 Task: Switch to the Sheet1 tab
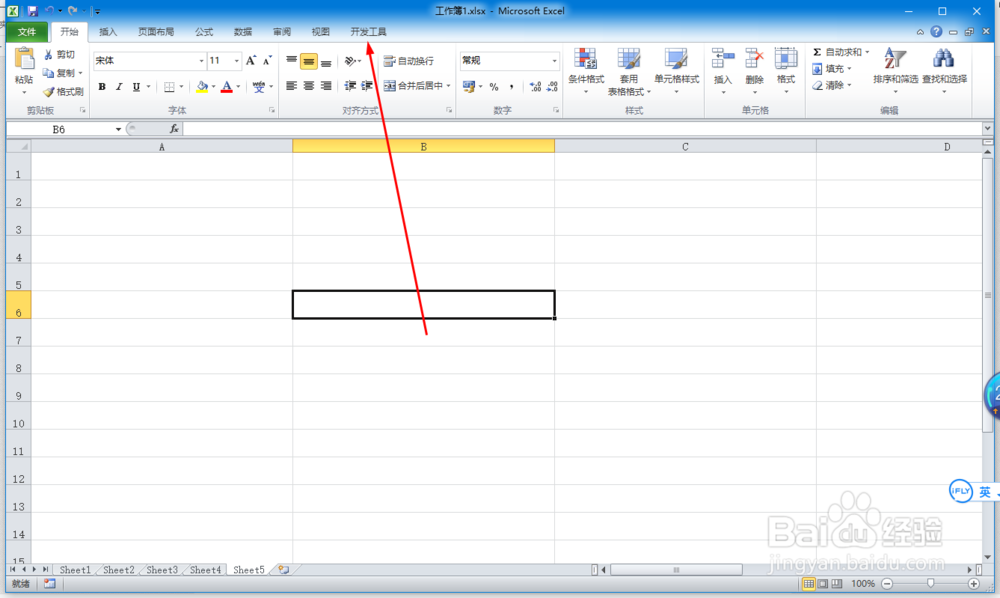(75, 570)
